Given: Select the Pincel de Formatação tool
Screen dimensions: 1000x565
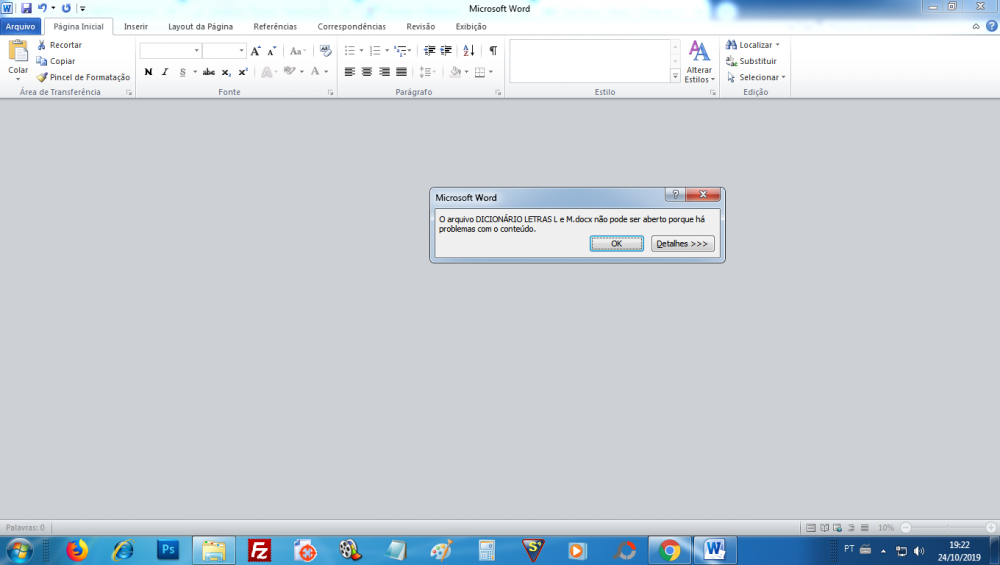Looking at the screenshot, I should pos(83,77).
